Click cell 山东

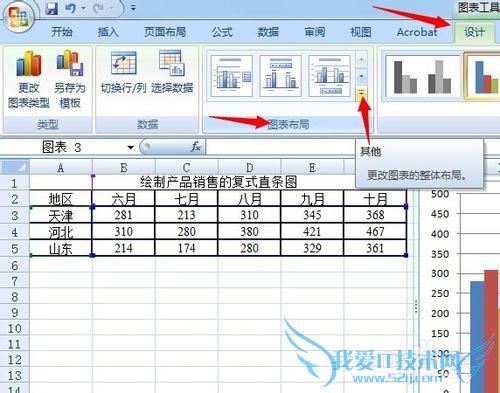61,248
